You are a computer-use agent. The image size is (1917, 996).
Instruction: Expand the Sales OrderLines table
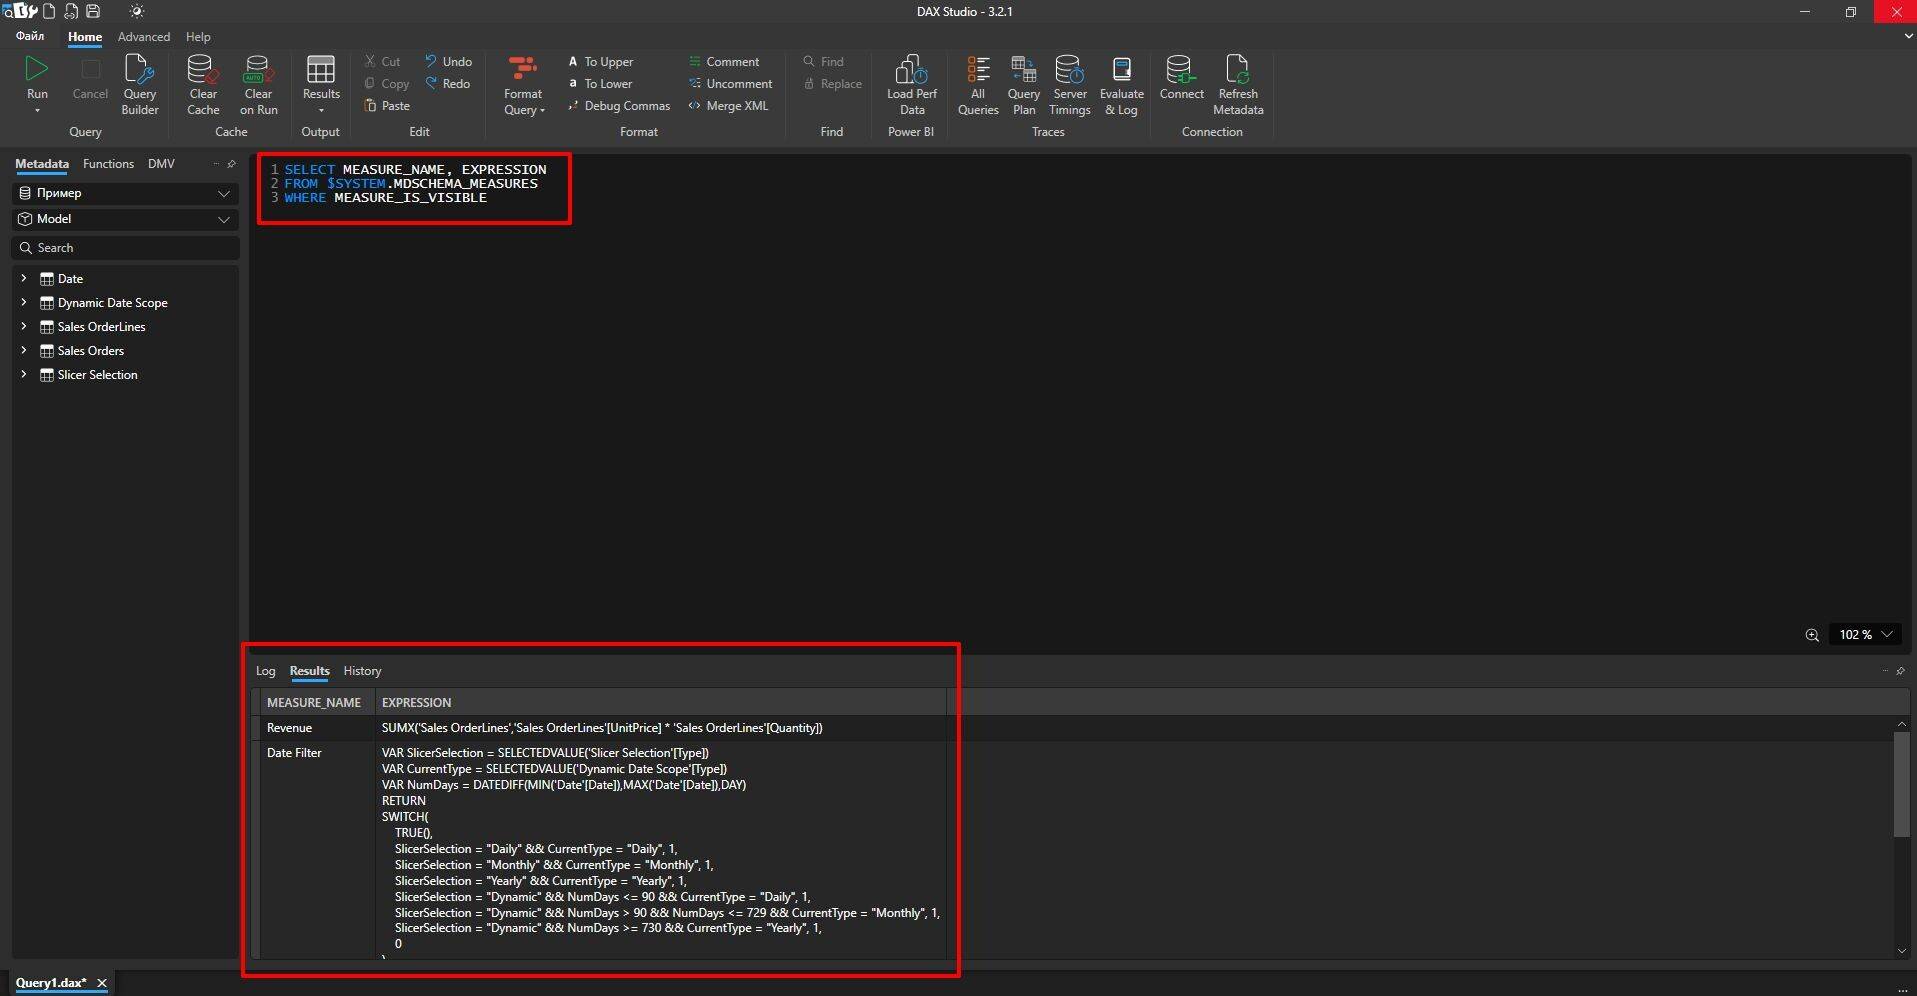24,327
